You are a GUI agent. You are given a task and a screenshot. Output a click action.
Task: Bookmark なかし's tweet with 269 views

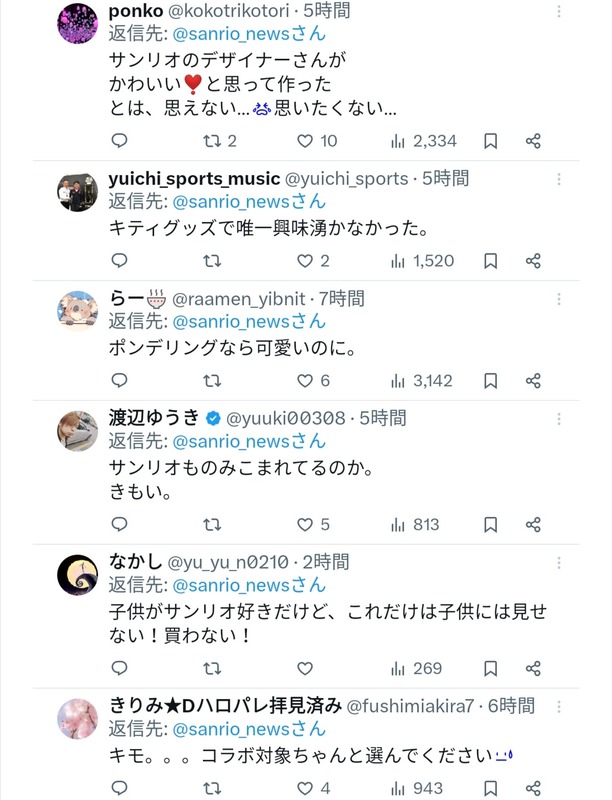click(490, 668)
